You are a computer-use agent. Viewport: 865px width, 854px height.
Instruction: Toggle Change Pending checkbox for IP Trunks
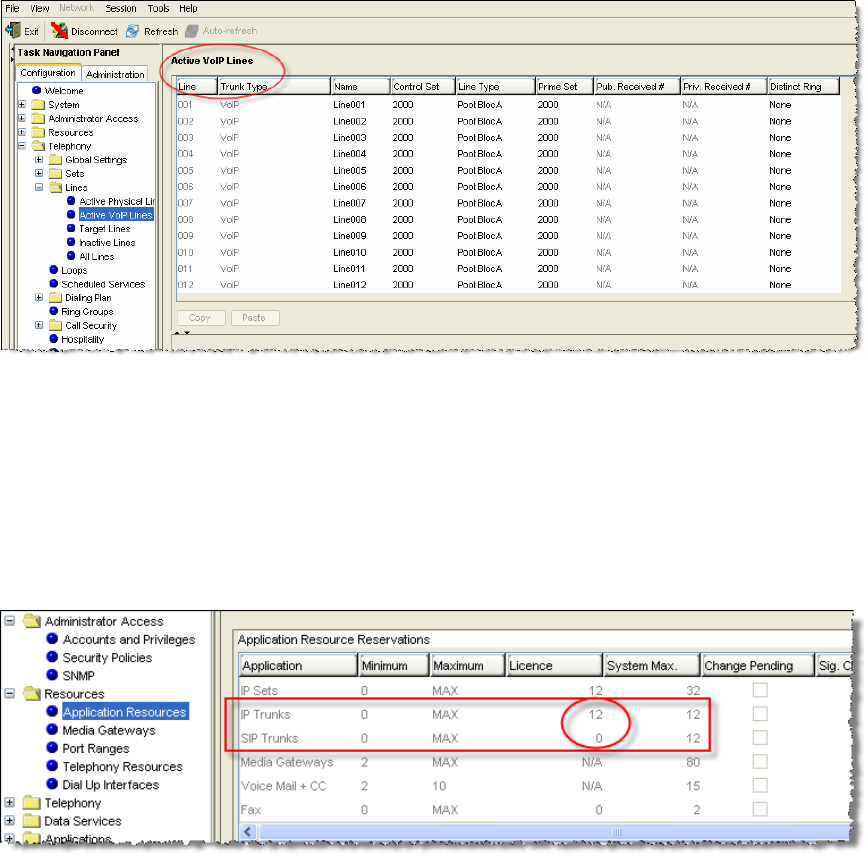(760, 714)
